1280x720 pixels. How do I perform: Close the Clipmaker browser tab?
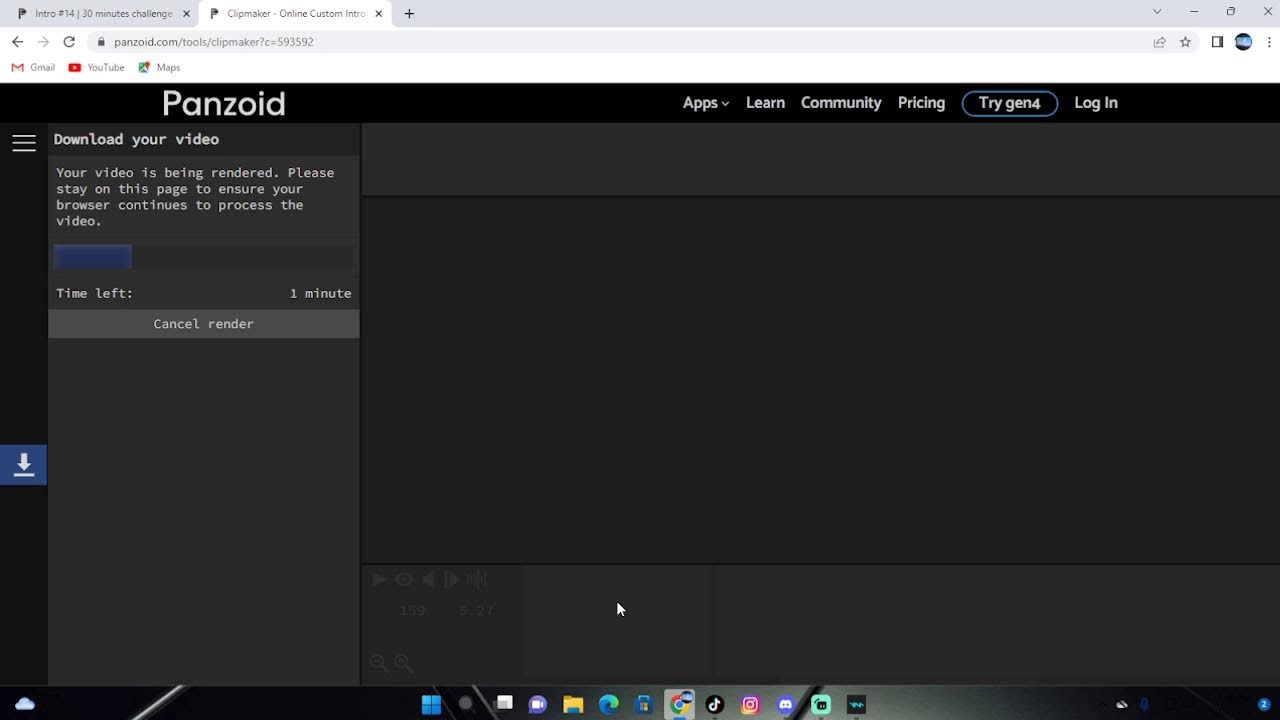(378, 14)
